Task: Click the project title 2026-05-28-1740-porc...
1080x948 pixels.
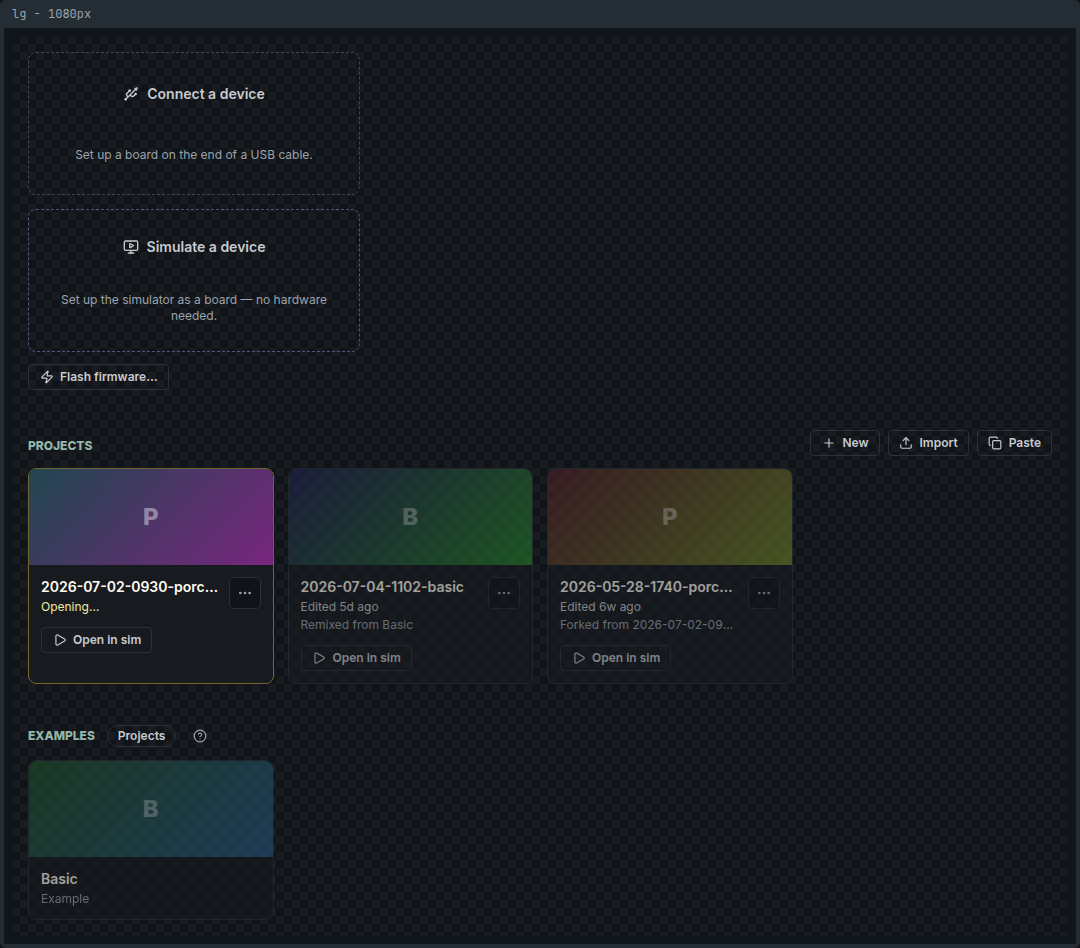Action: click(x=646, y=587)
